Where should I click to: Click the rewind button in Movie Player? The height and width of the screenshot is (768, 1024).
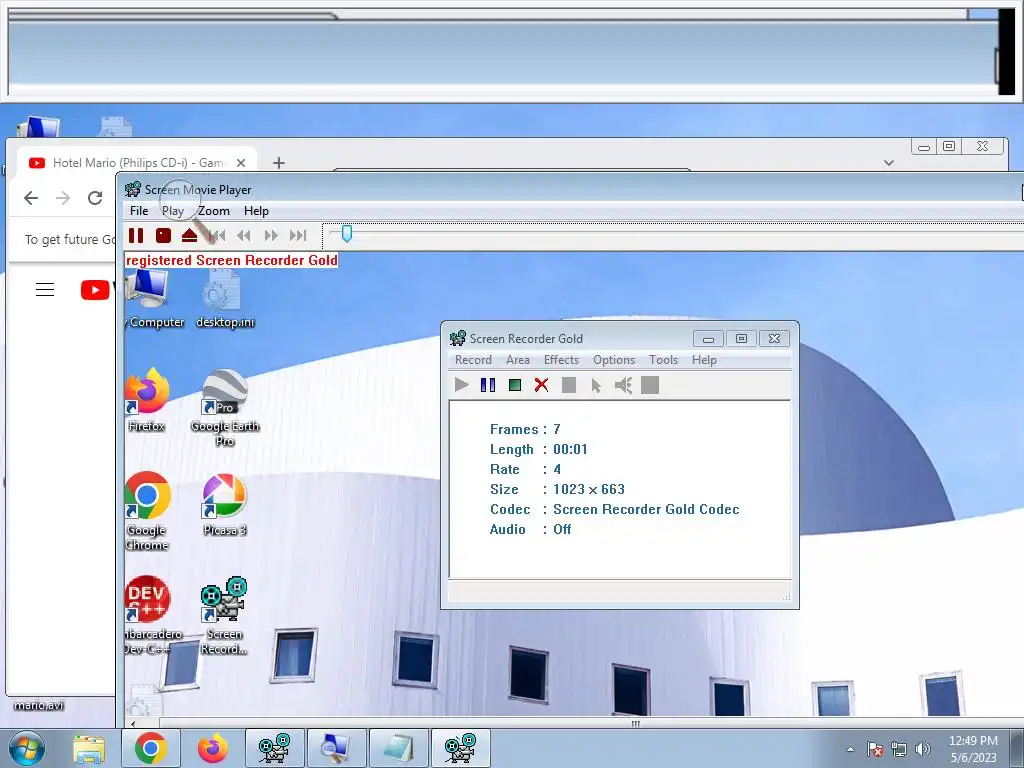244,235
